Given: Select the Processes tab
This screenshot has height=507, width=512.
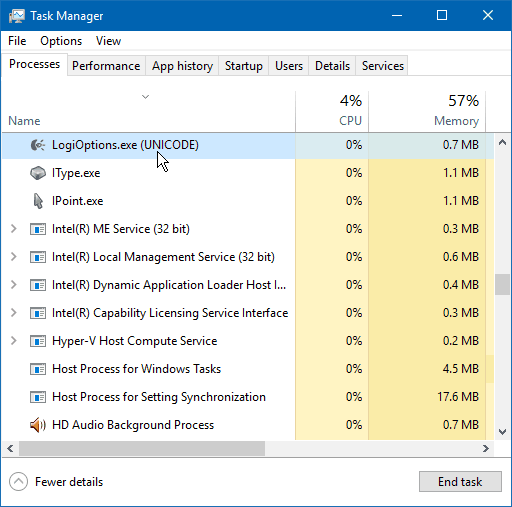Looking at the screenshot, I should [x=34, y=64].
